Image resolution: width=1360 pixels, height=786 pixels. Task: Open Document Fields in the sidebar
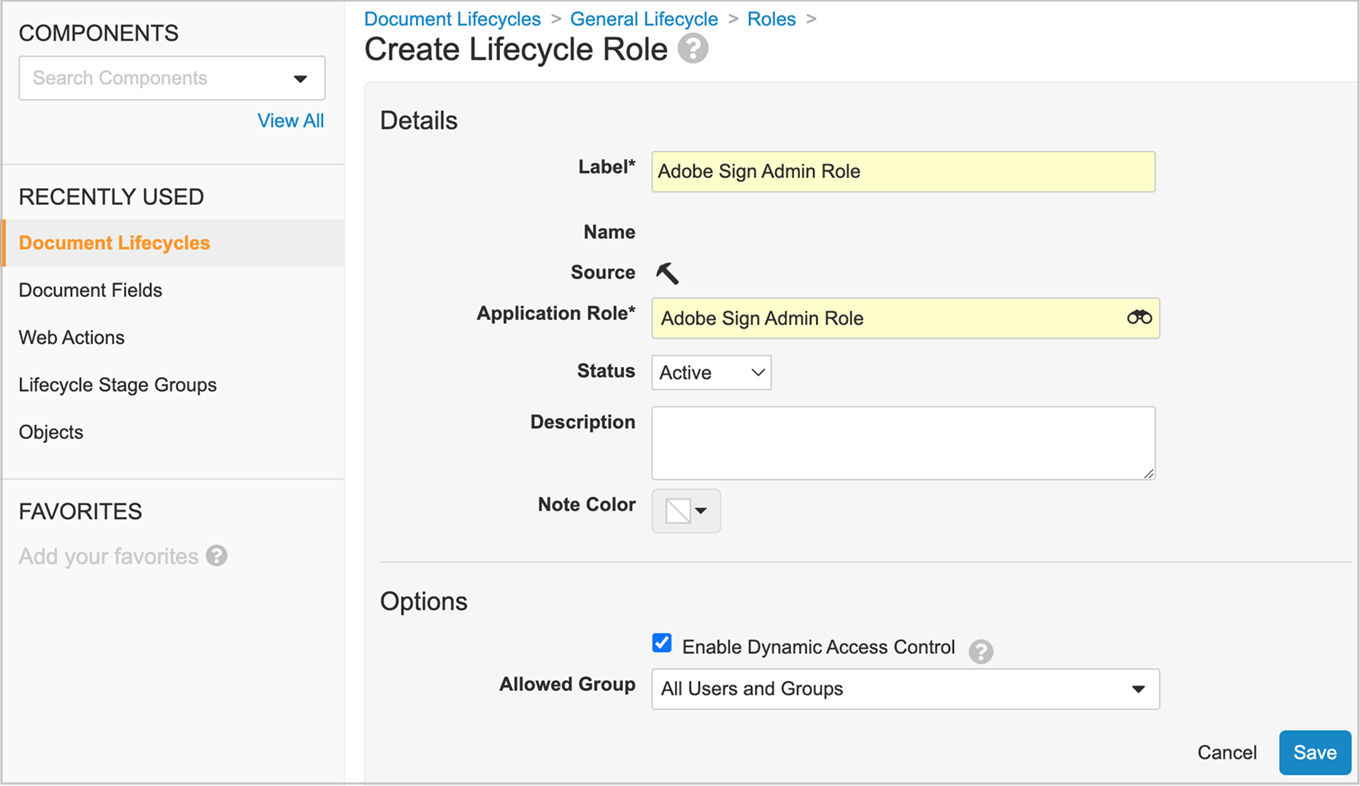click(90, 290)
